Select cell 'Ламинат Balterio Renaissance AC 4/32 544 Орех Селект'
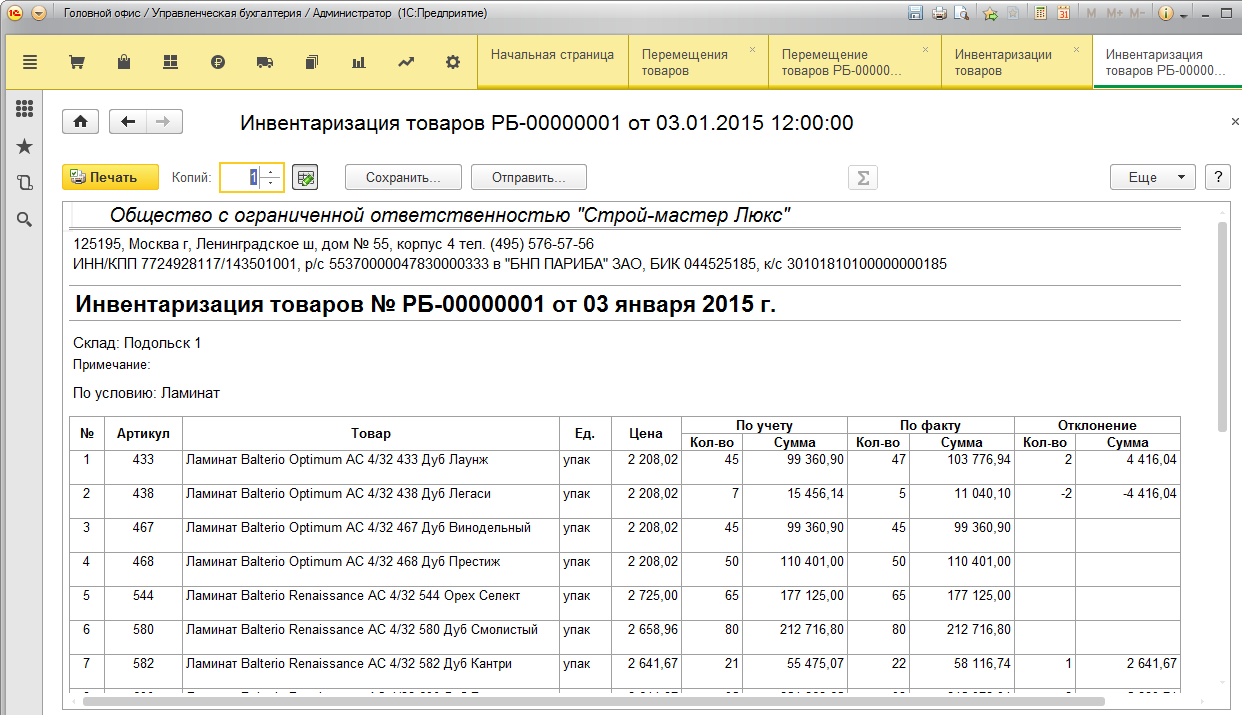This screenshot has height=715, width=1242. (x=370, y=603)
